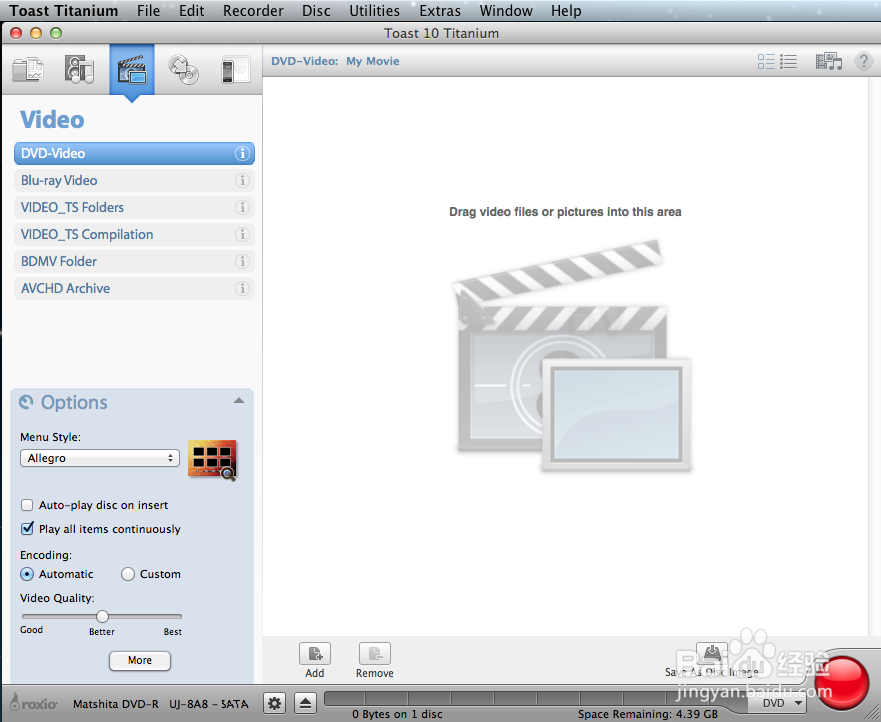Viewport: 881px width, 722px height.
Task: Open the Help menu
Action: (566, 11)
